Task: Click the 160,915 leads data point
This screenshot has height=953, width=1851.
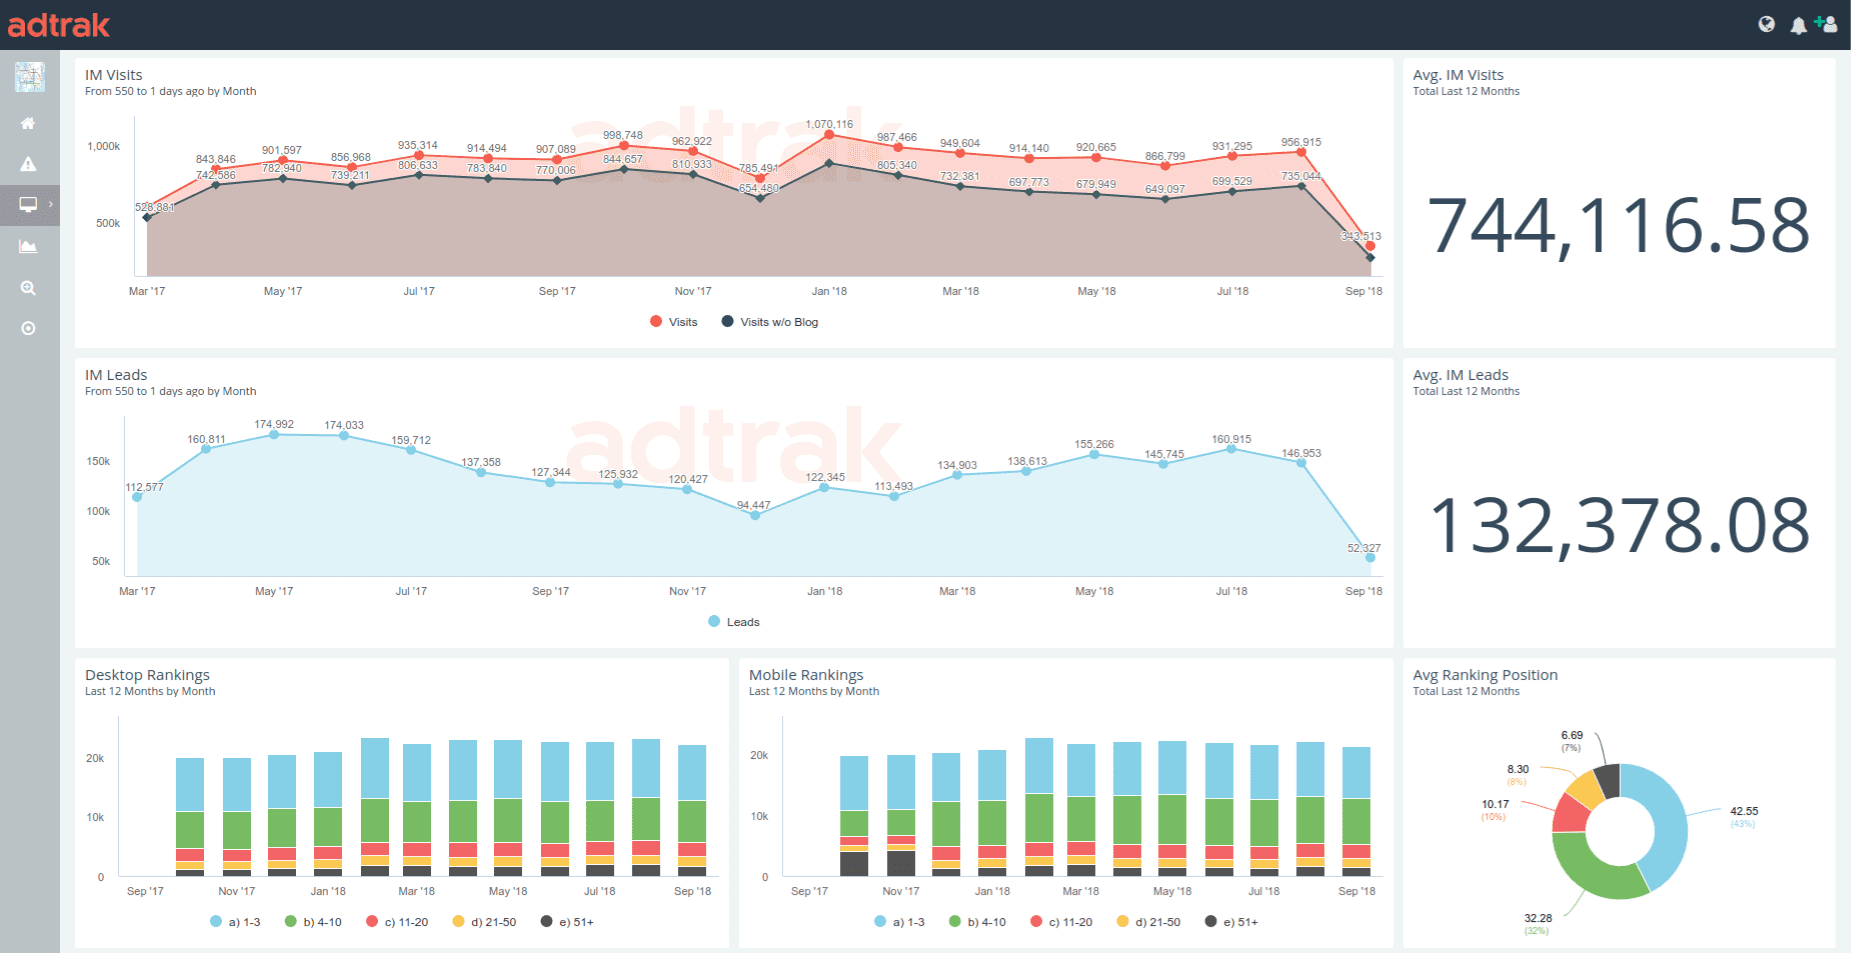Action: [x=1231, y=449]
